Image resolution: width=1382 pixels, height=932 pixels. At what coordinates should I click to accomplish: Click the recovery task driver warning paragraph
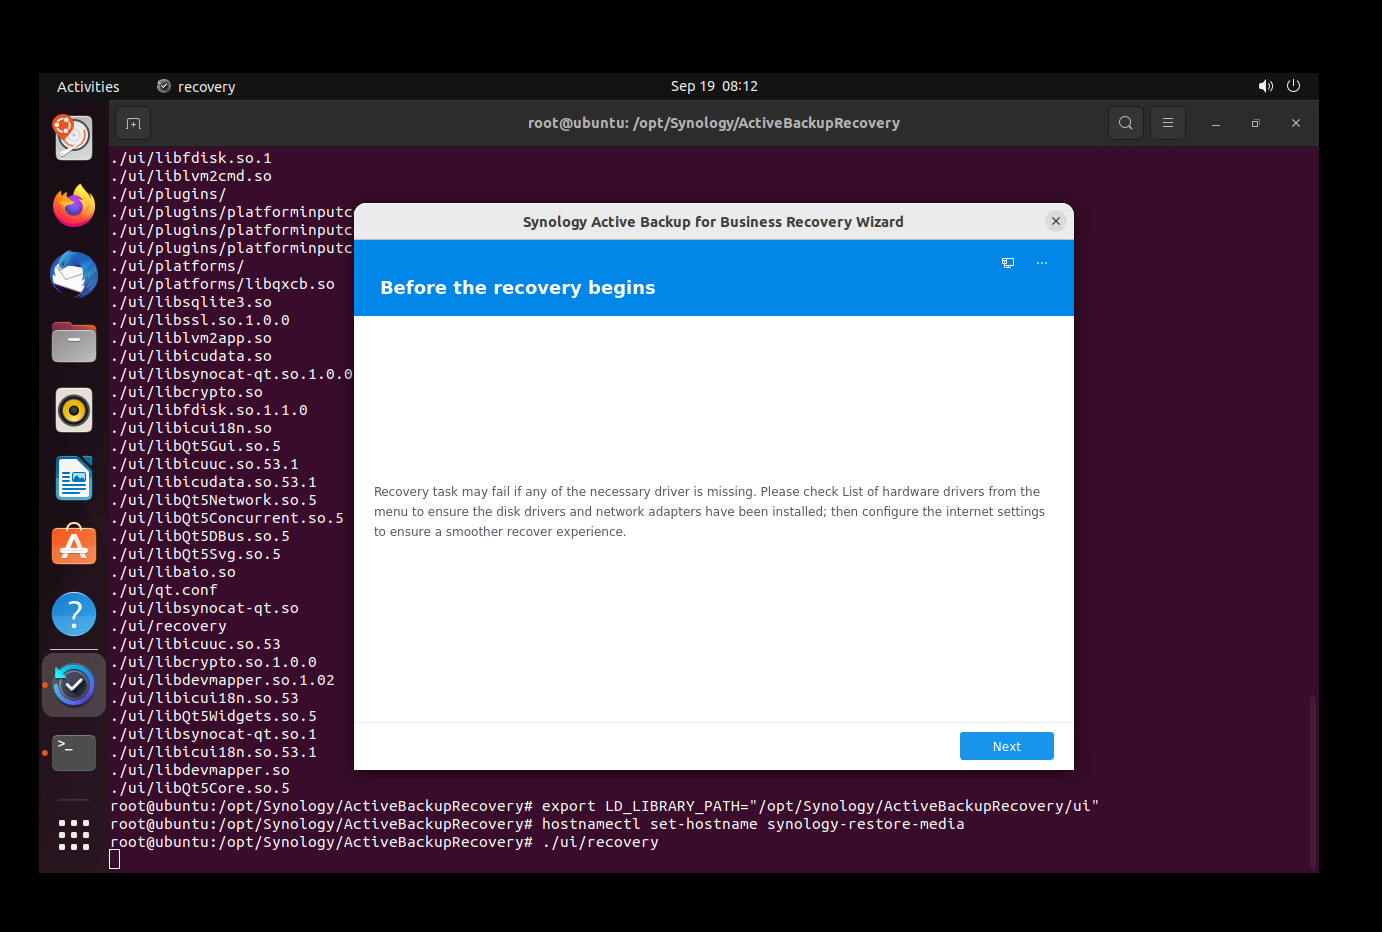click(x=709, y=512)
